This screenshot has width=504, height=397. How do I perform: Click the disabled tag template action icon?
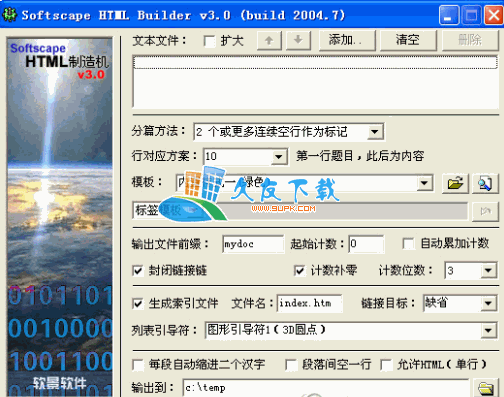[485, 211]
